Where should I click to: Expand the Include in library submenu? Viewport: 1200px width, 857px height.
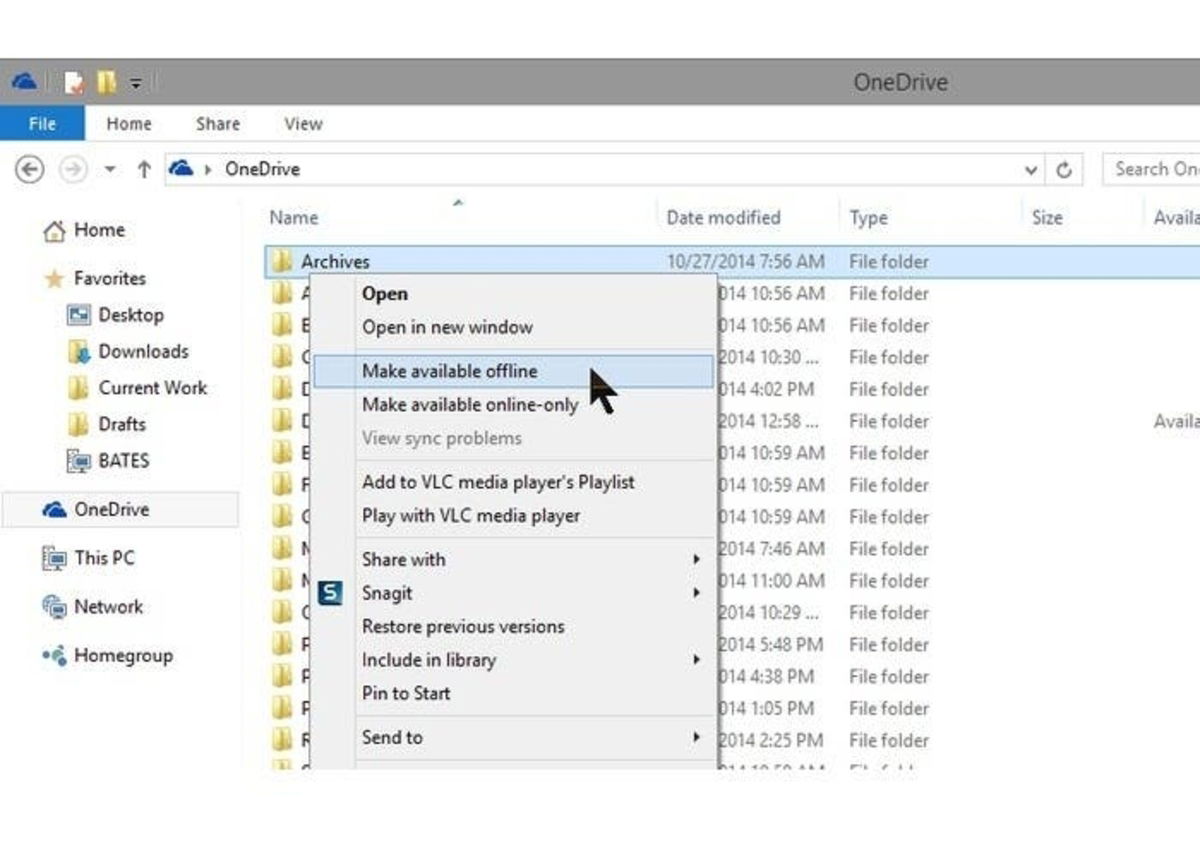[x=514, y=660]
